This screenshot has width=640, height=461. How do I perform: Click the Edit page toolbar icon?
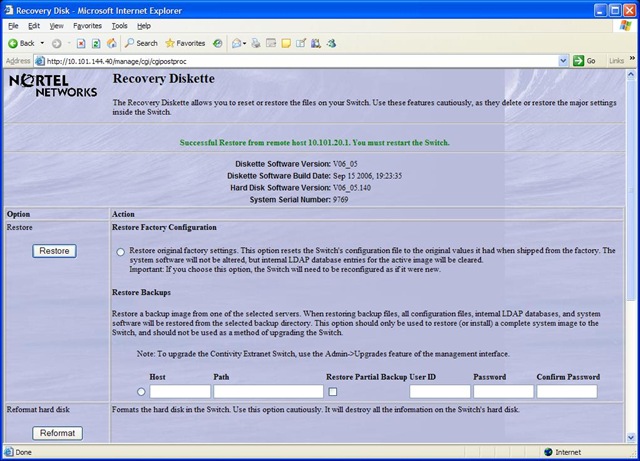pos(271,43)
